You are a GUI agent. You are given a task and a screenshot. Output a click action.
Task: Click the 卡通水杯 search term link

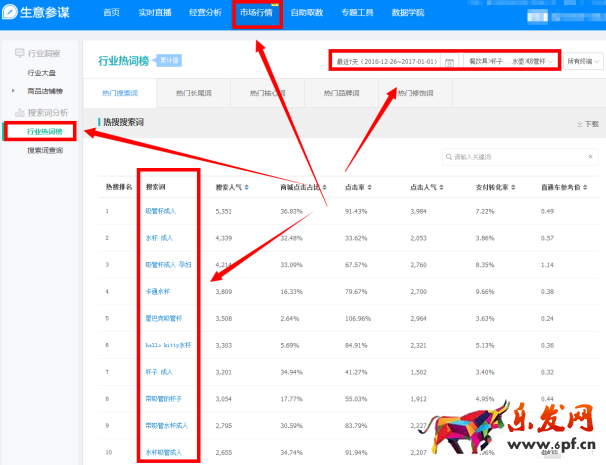click(x=158, y=291)
